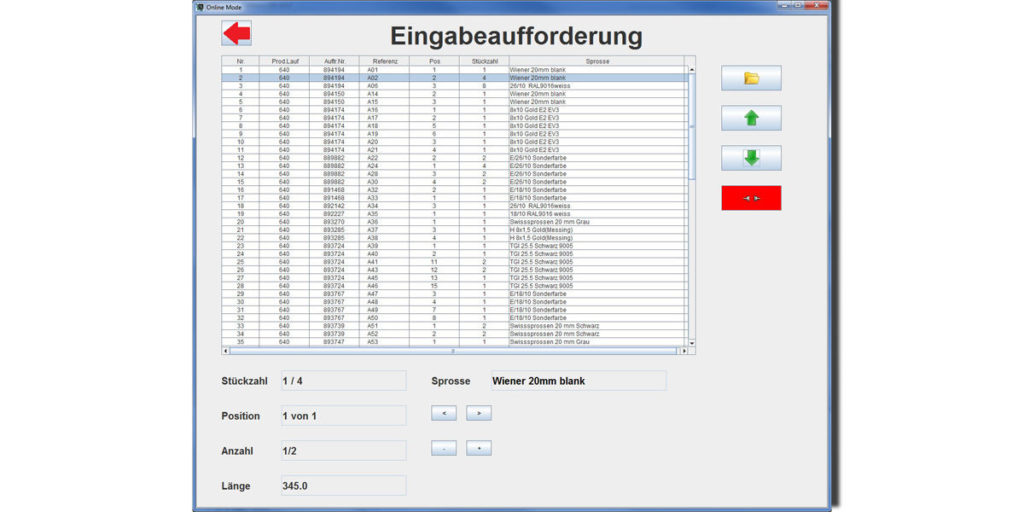This screenshot has height=512, width=1024.
Task: Click the 'Referenz' column header
Action: 384,61
